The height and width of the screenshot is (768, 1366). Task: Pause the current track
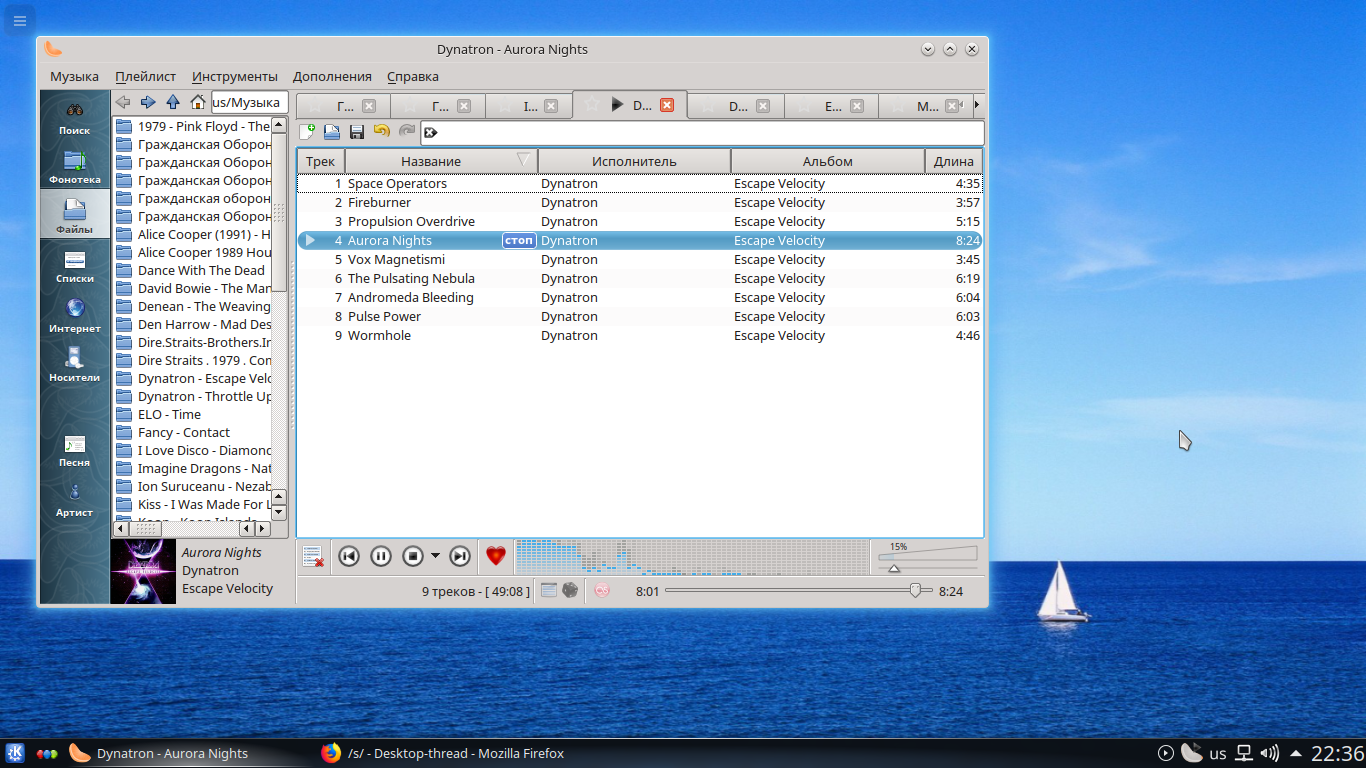pyautogui.click(x=380, y=556)
